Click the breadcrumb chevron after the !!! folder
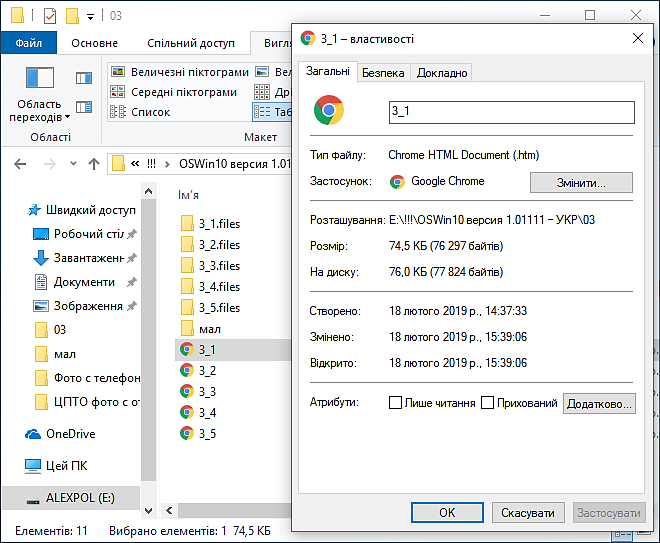 tap(167, 164)
